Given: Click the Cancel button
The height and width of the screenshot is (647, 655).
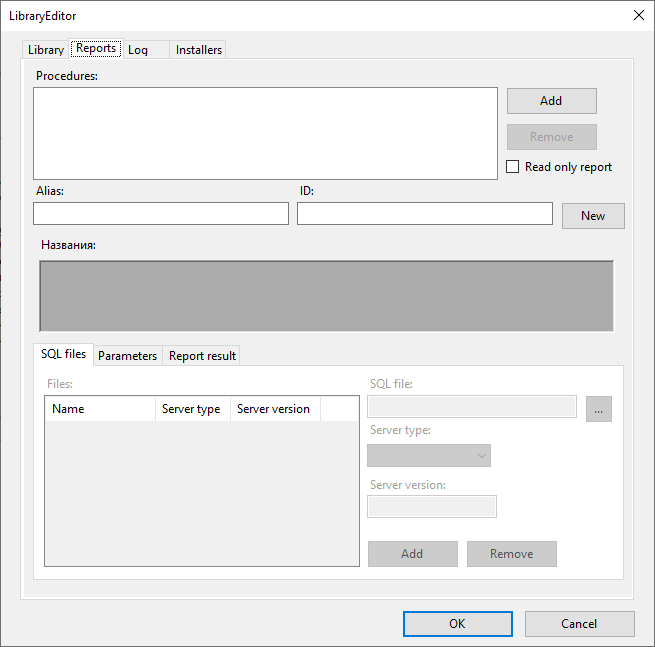Looking at the screenshot, I should 579,624.
